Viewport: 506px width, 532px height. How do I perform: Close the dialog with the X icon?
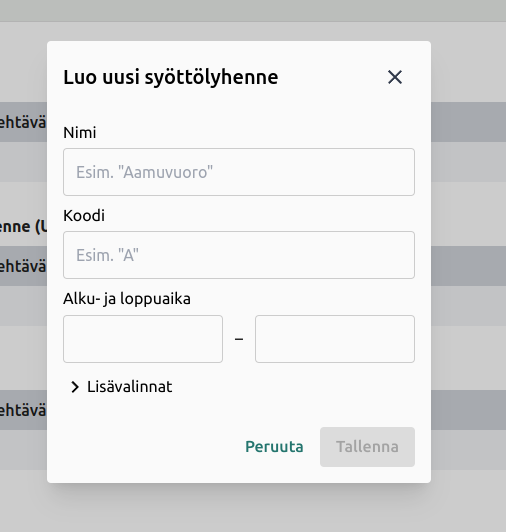pyautogui.click(x=395, y=77)
